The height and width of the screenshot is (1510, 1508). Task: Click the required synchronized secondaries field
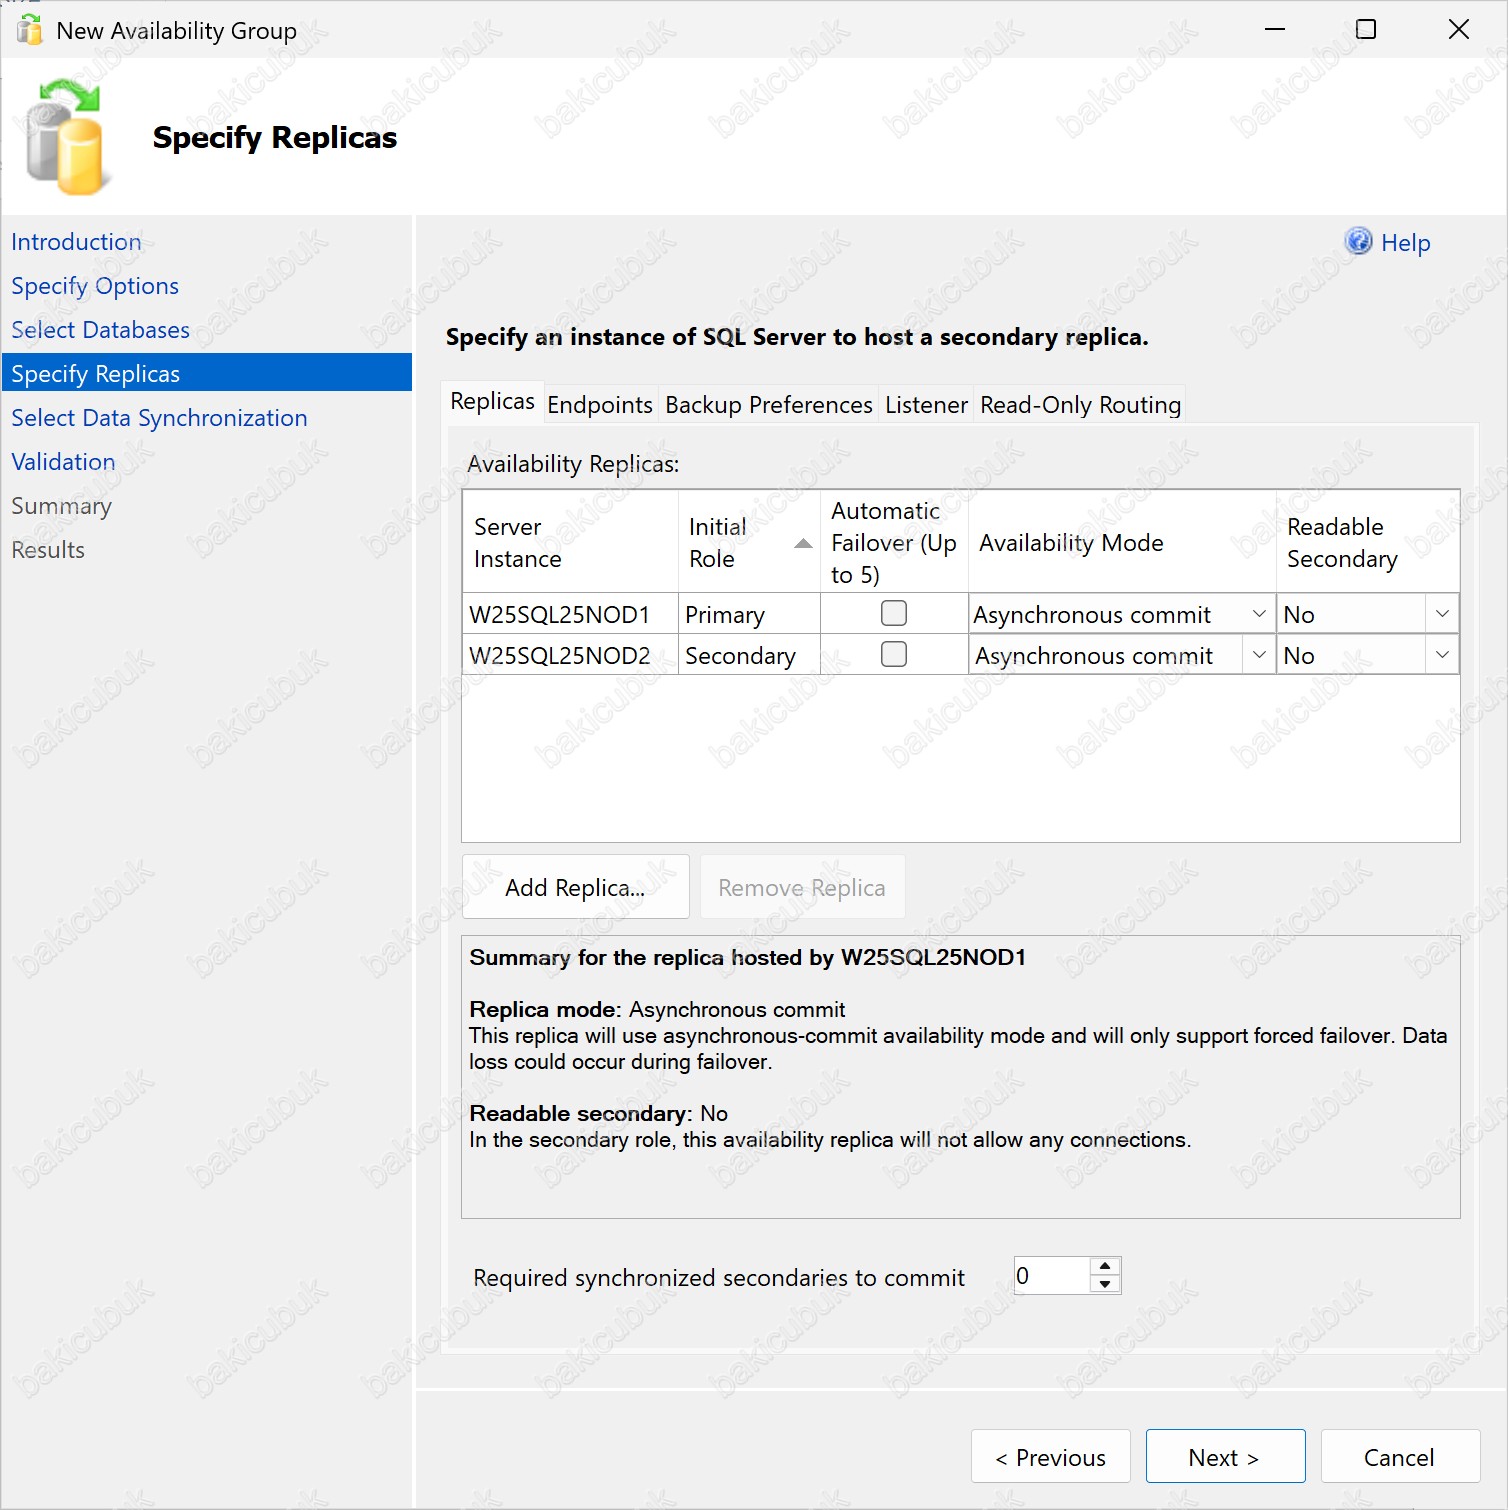coord(1050,1276)
